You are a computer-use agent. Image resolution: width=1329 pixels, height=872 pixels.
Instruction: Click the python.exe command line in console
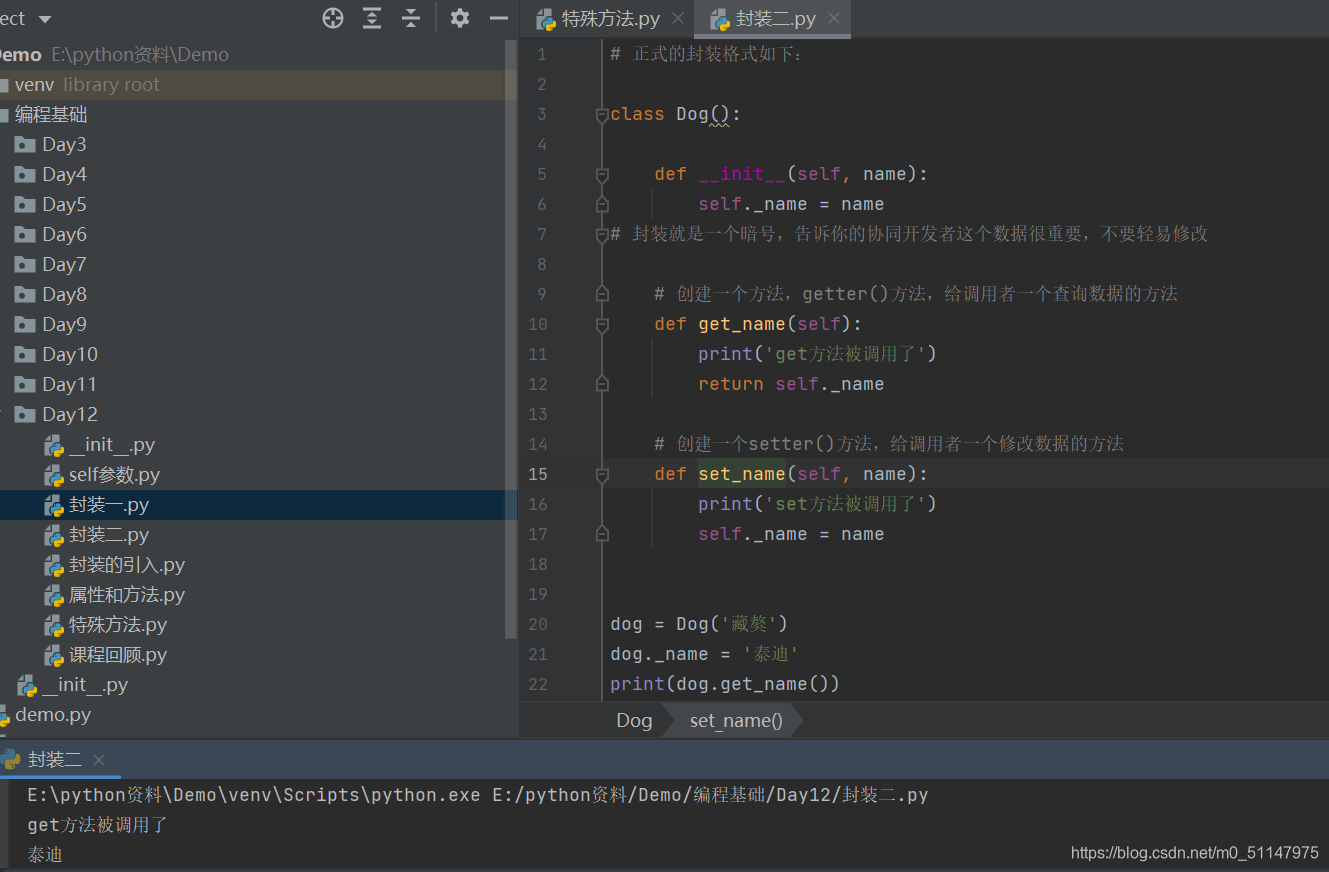(x=478, y=795)
